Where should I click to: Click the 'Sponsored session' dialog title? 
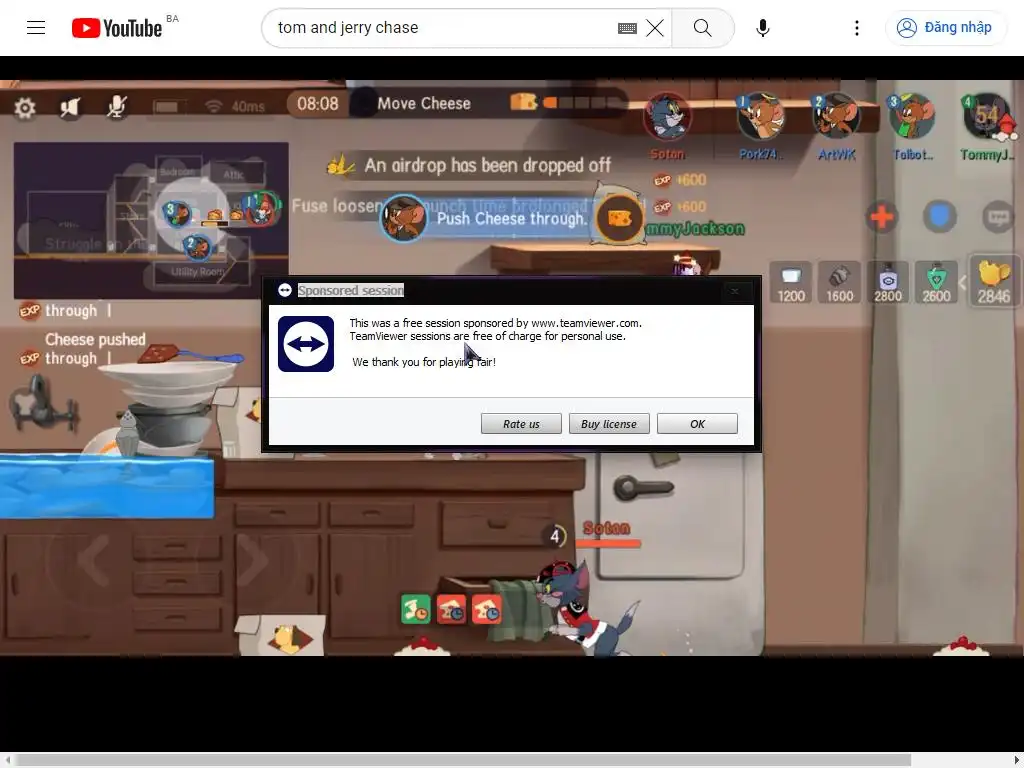pos(351,290)
